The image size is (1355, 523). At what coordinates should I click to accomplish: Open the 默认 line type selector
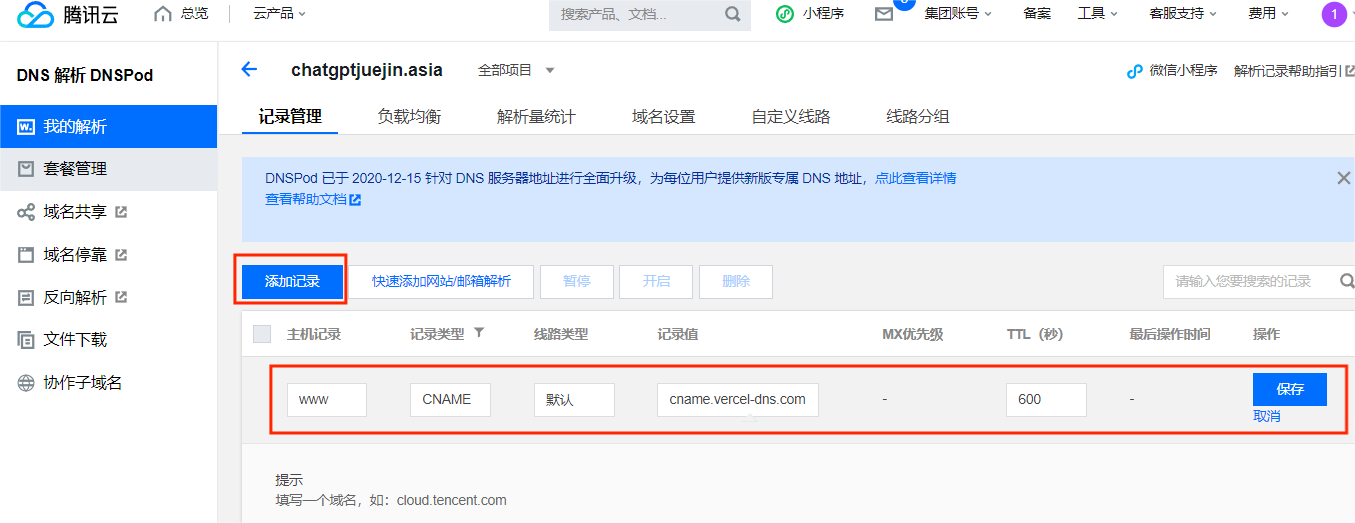click(x=574, y=399)
